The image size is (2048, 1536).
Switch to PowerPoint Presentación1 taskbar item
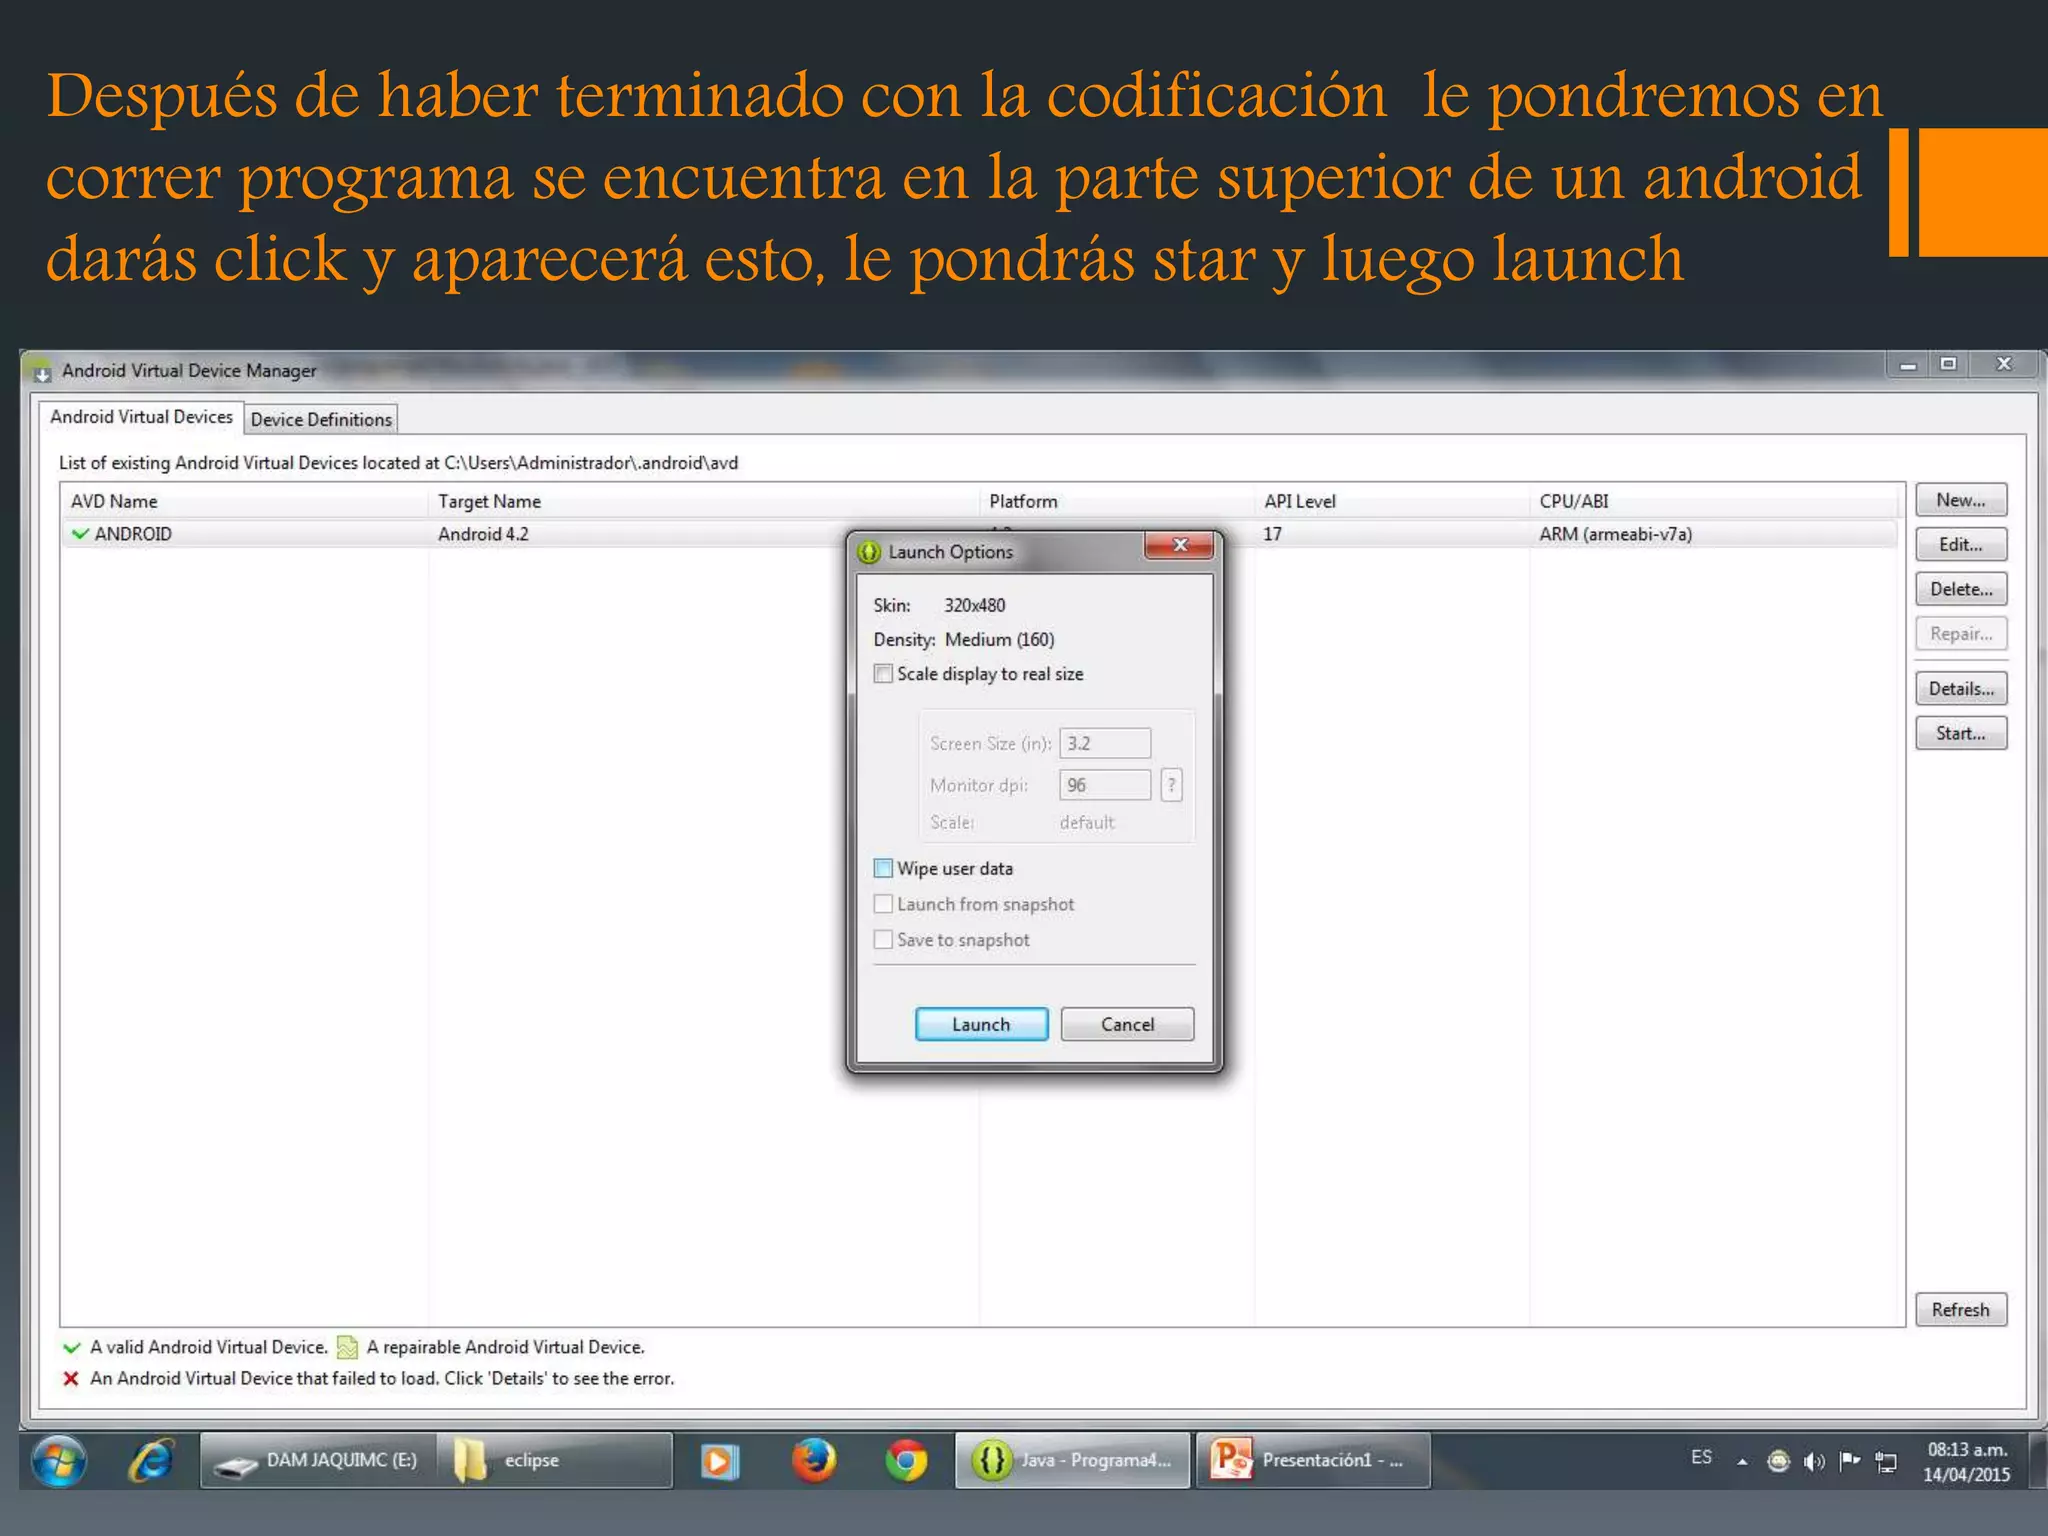(x=1313, y=1461)
